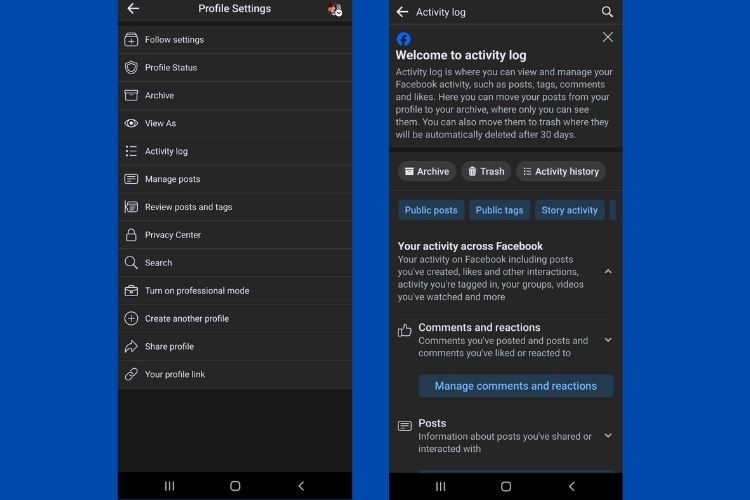The height and width of the screenshot is (500, 750).
Task: Tap the Posts section icon
Action: click(405, 426)
